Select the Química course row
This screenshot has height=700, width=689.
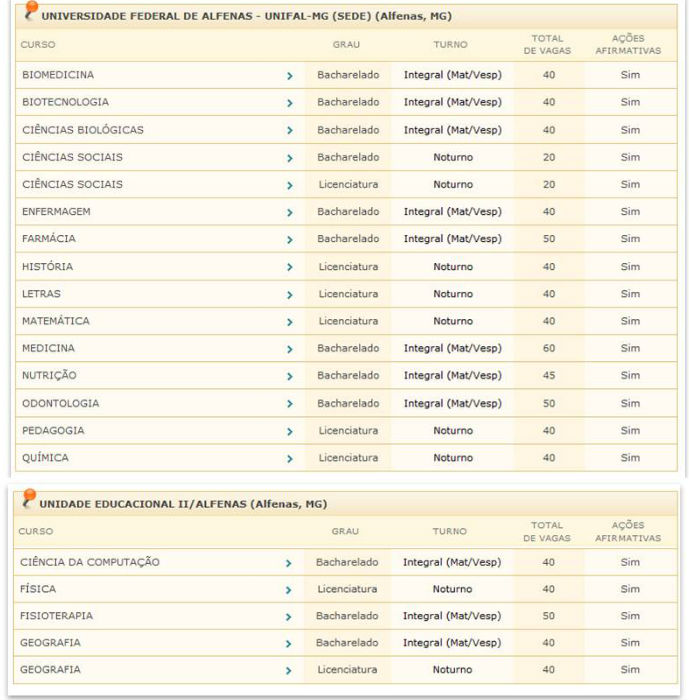45,458
